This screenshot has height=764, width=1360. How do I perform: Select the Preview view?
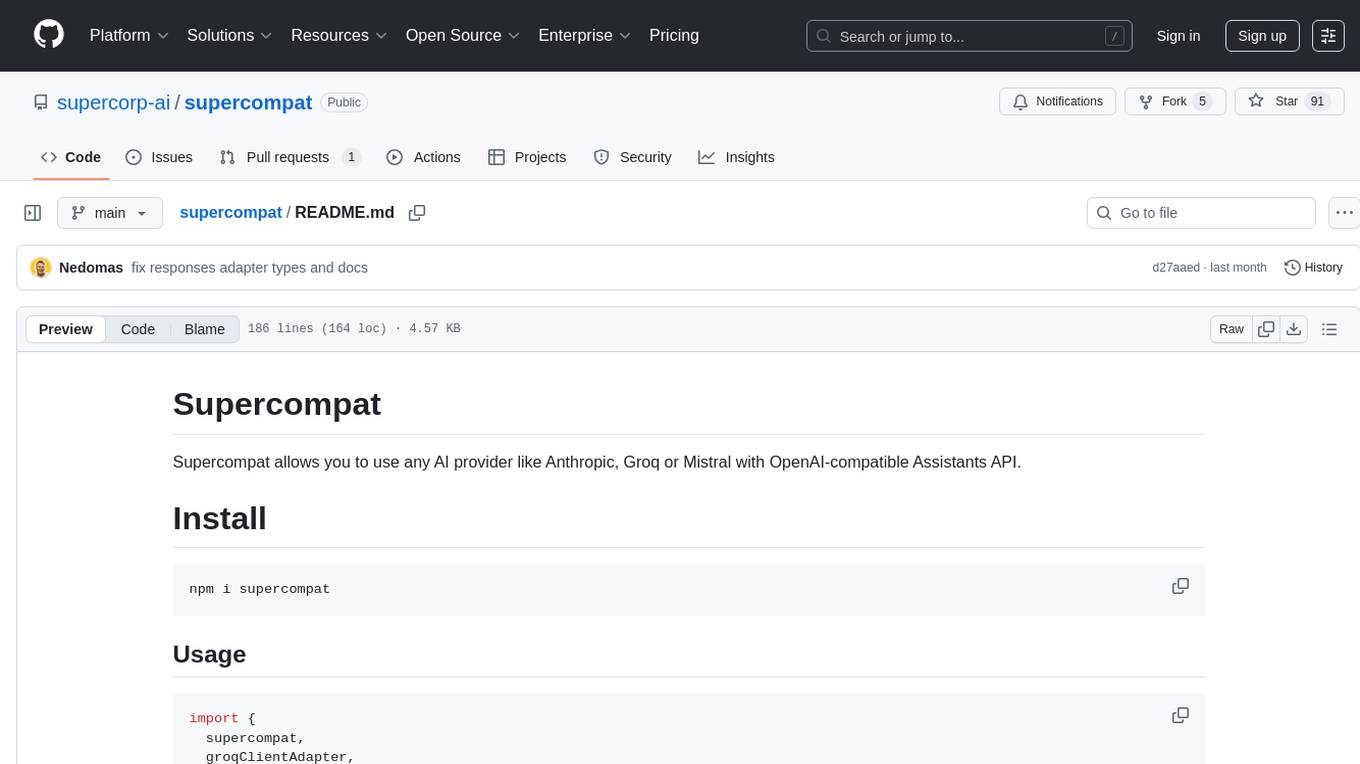pos(66,329)
